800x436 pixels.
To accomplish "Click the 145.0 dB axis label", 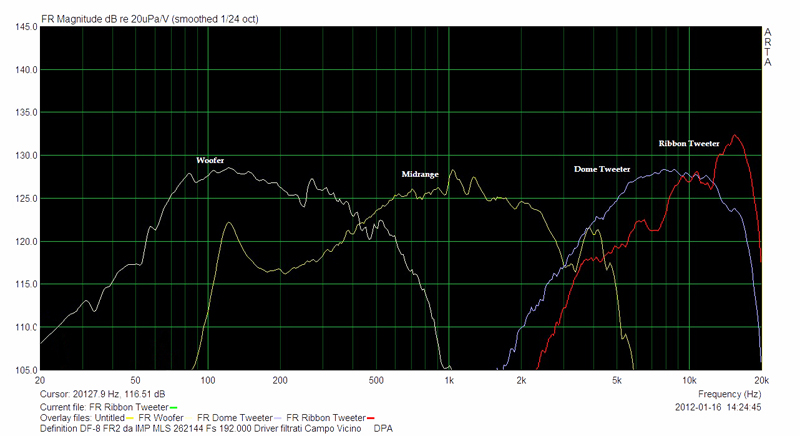I will [x=20, y=27].
